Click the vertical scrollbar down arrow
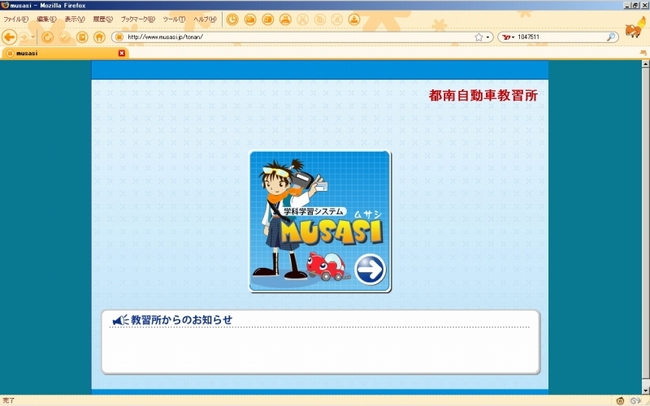The height and width of the screenshot is (406, 650). (645, 390)
